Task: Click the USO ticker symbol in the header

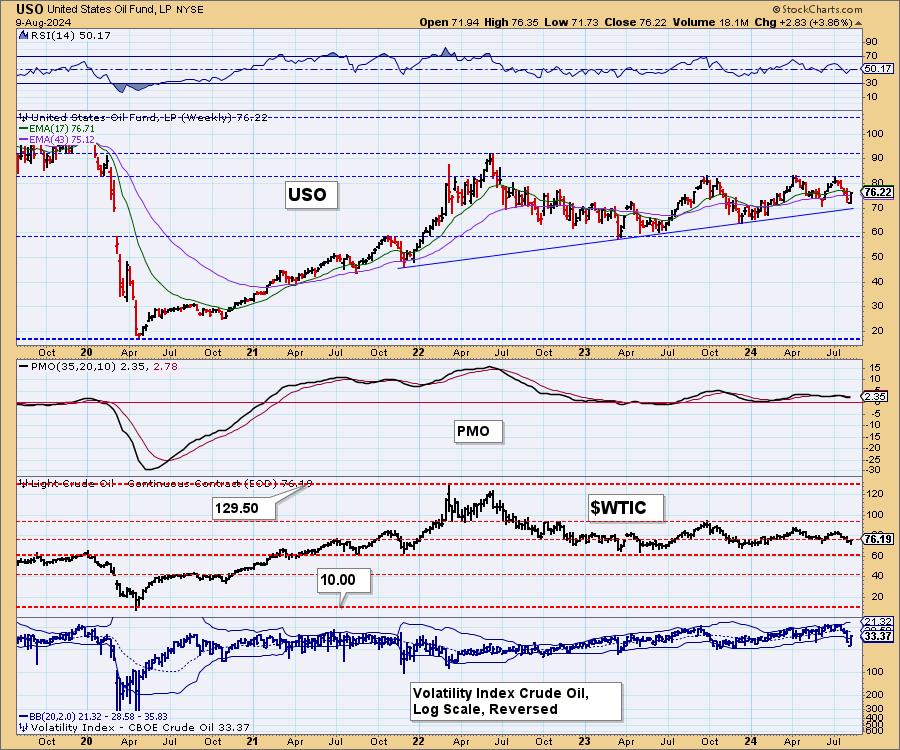Action: (30, 9)
